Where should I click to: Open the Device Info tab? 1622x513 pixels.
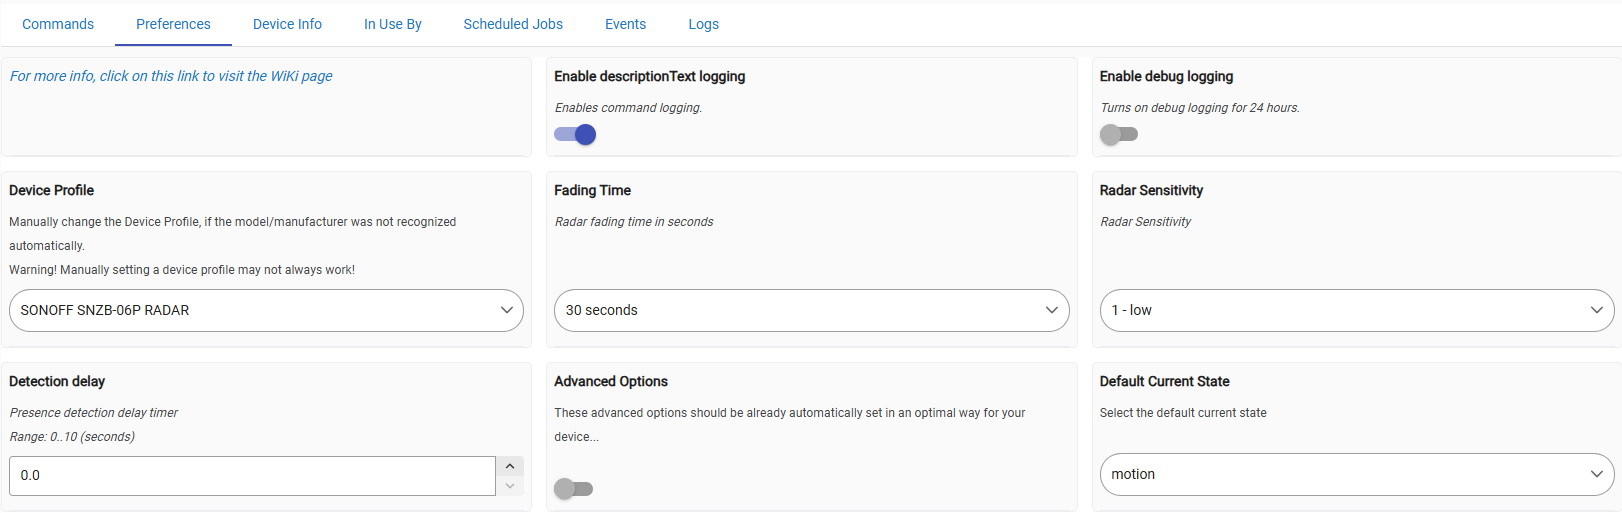(x=287, y=24)
